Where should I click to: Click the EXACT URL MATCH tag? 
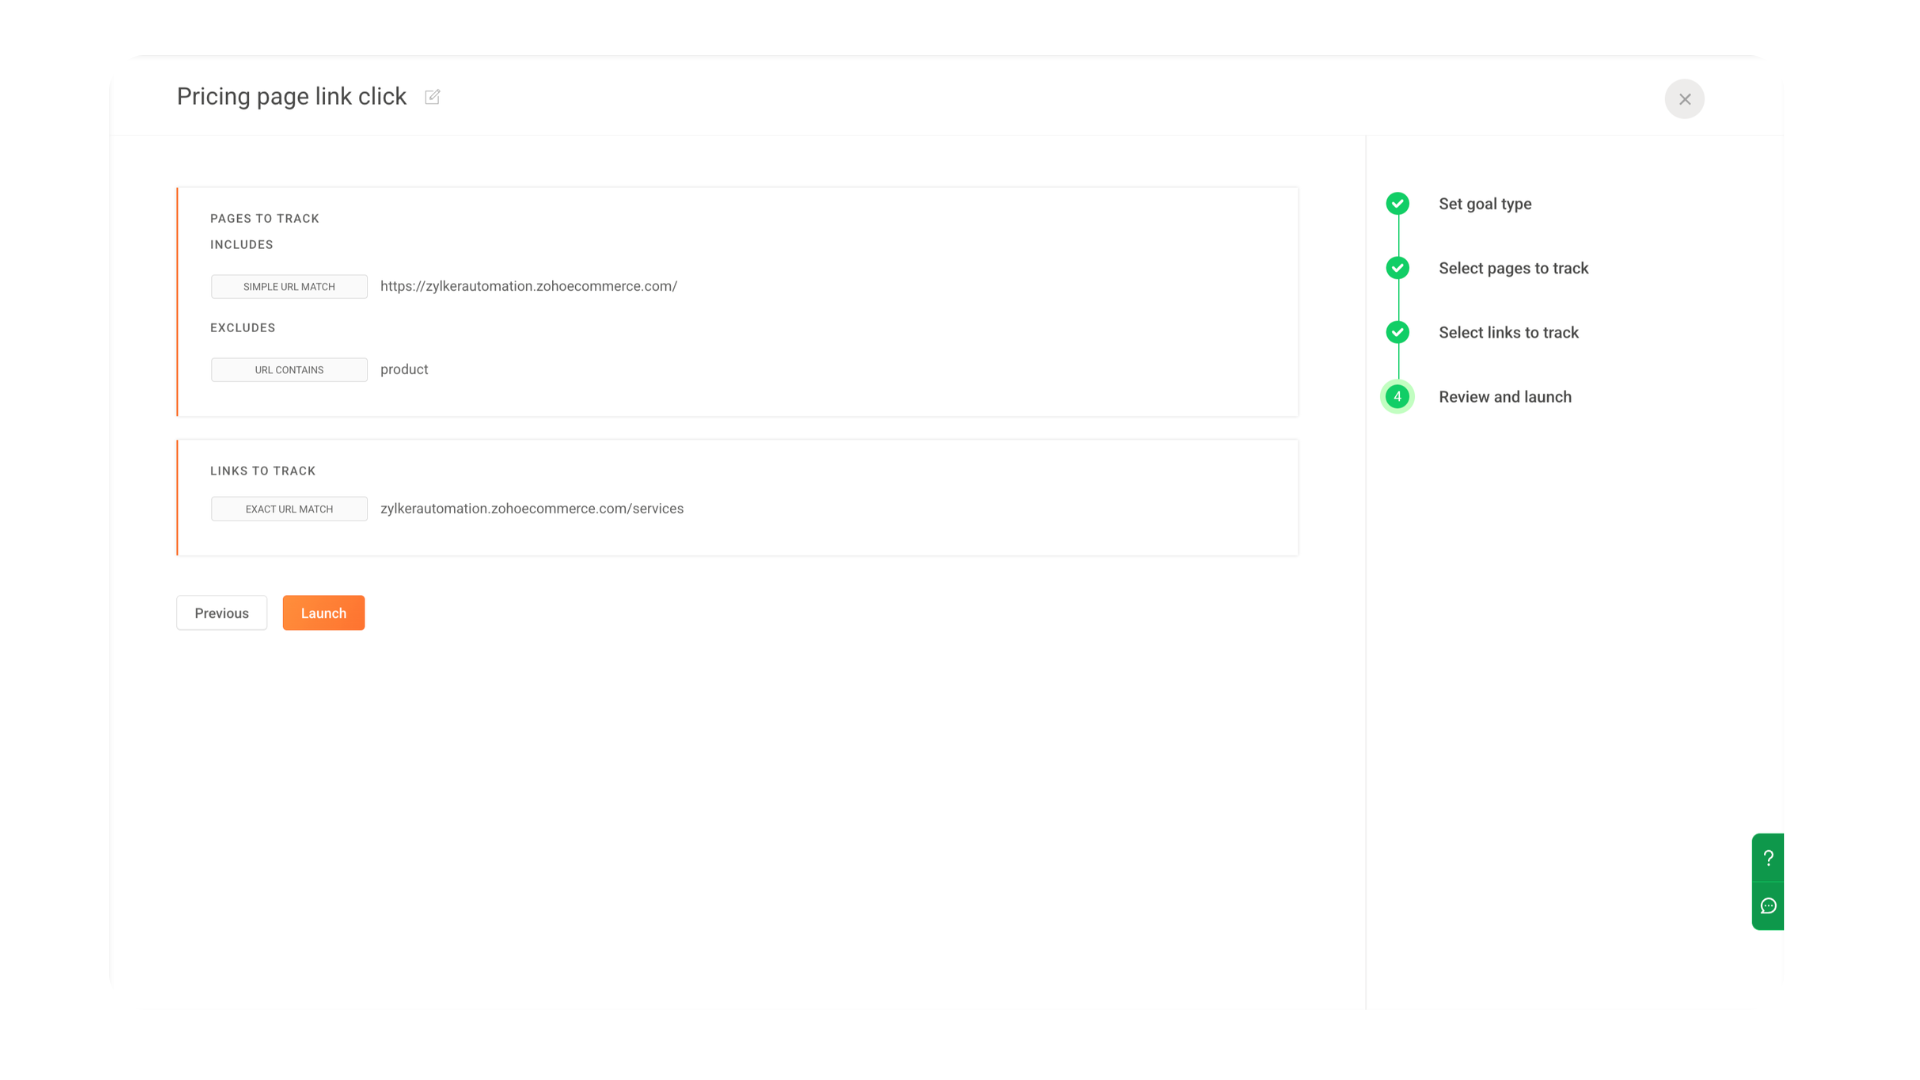tap(289, 509)
